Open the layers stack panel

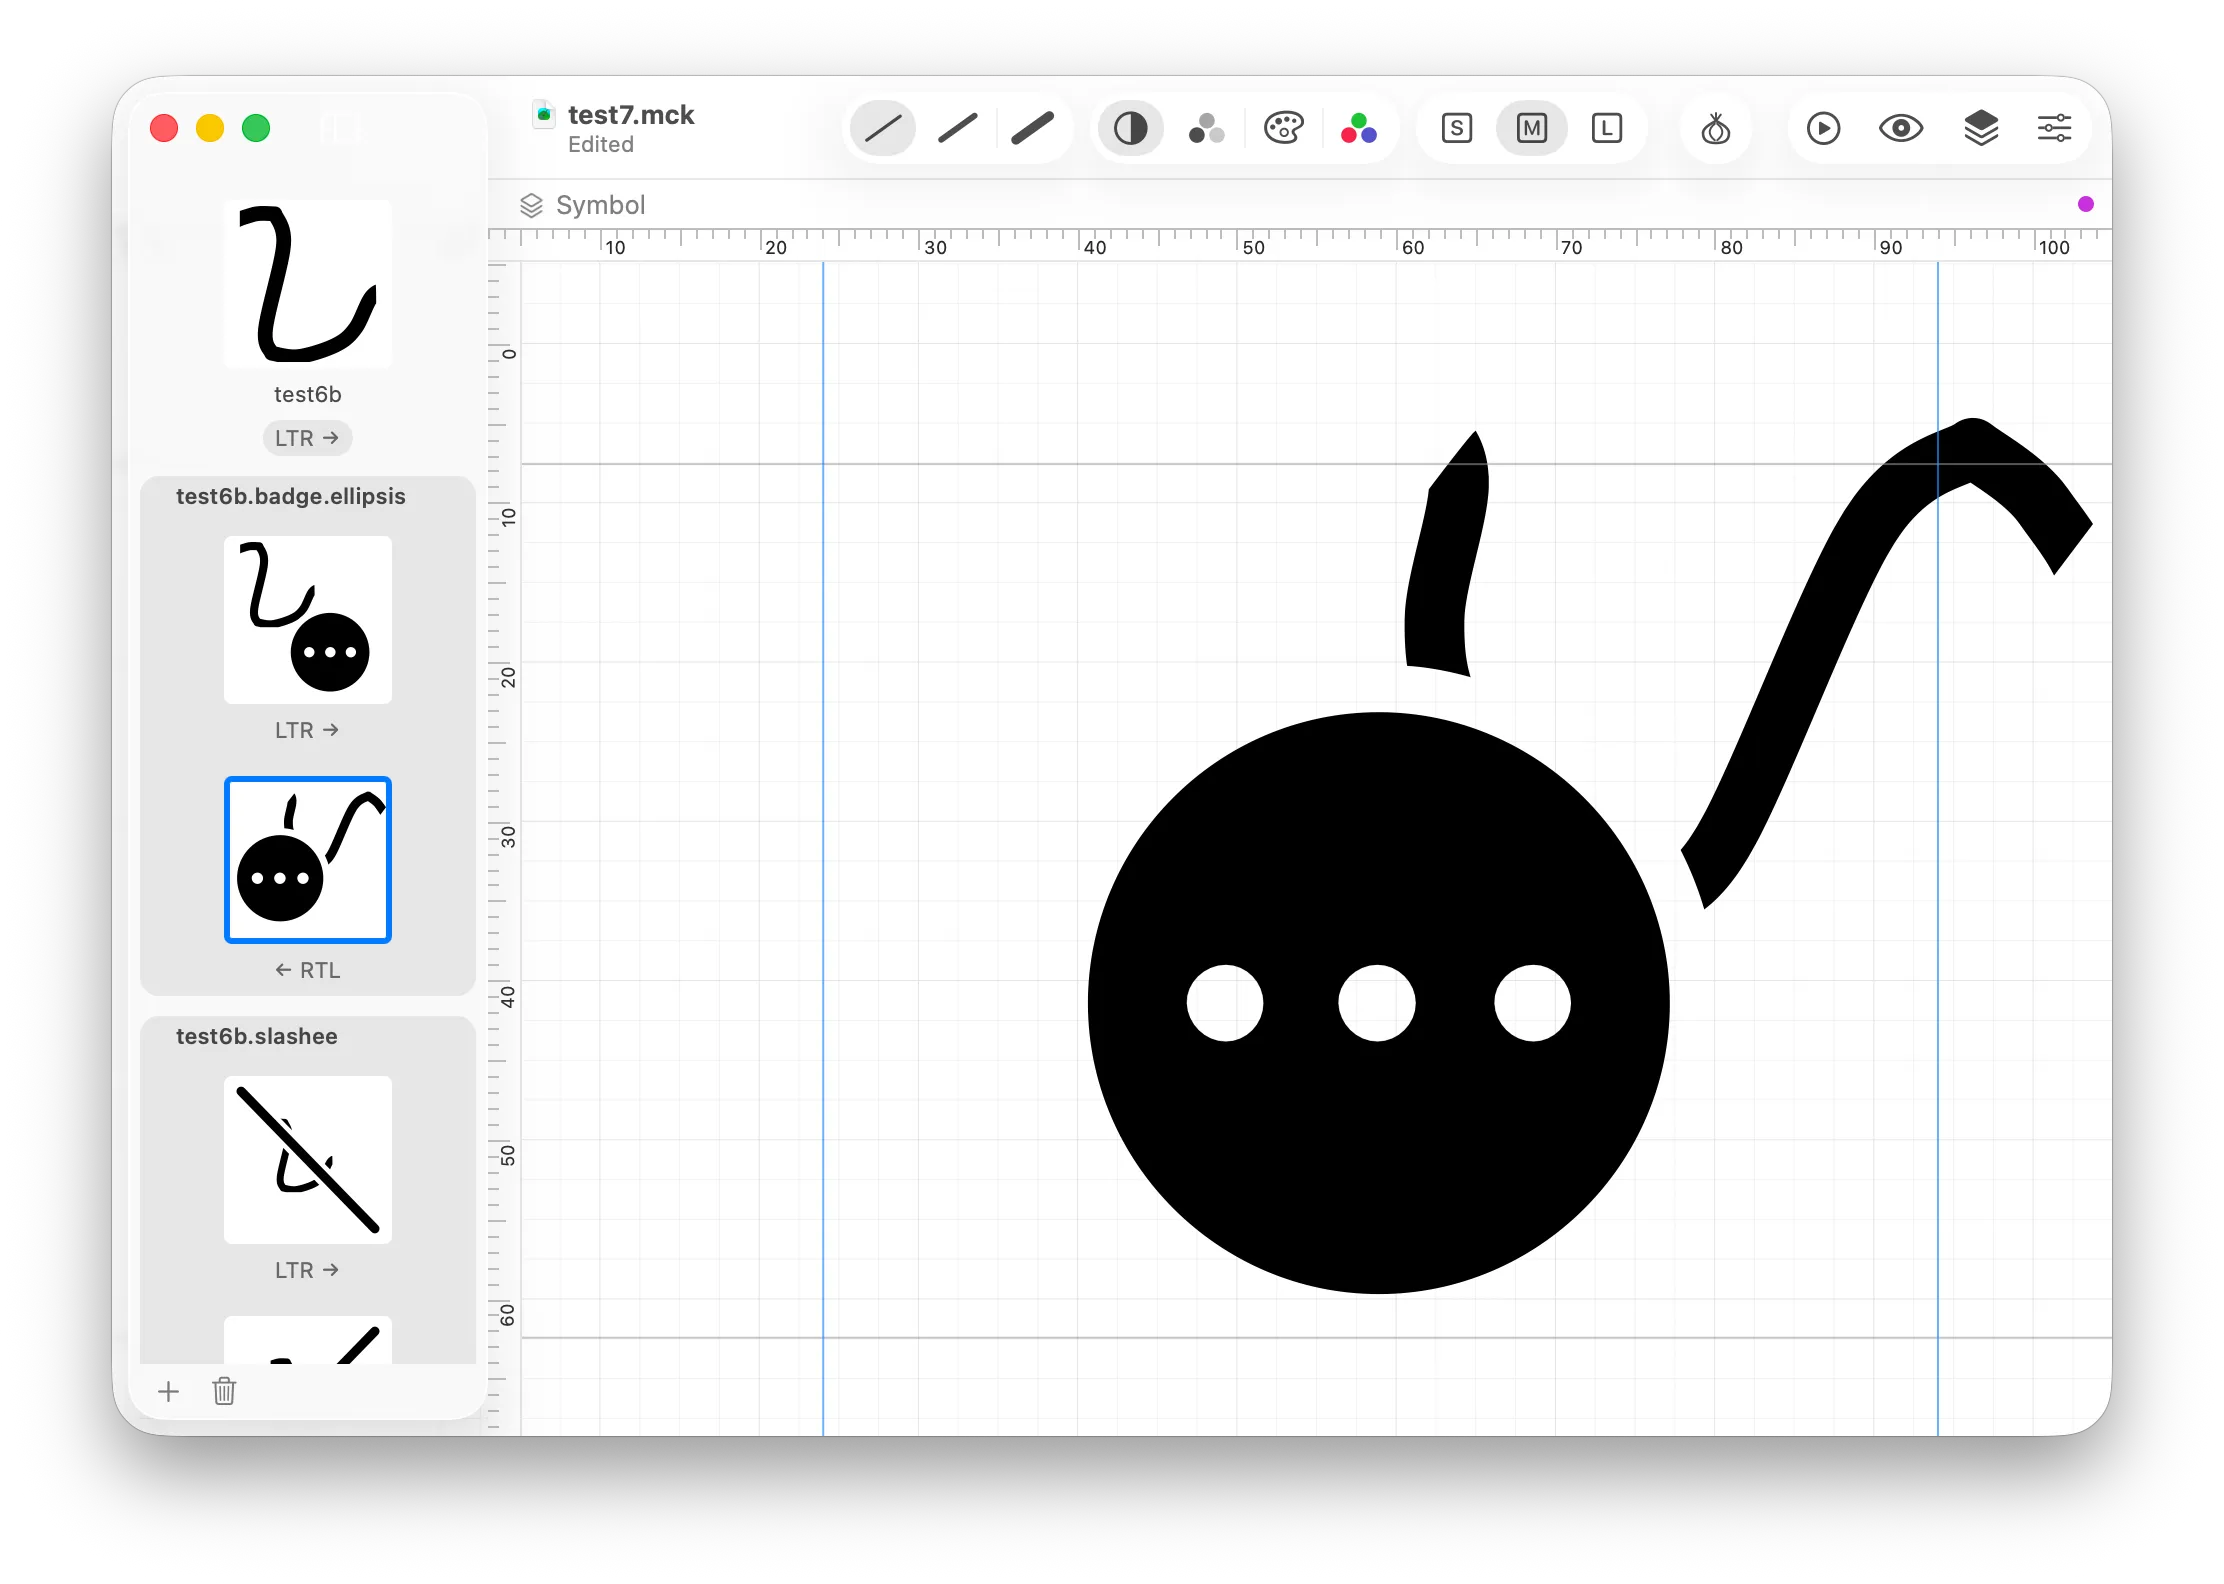coord(1981,128)
